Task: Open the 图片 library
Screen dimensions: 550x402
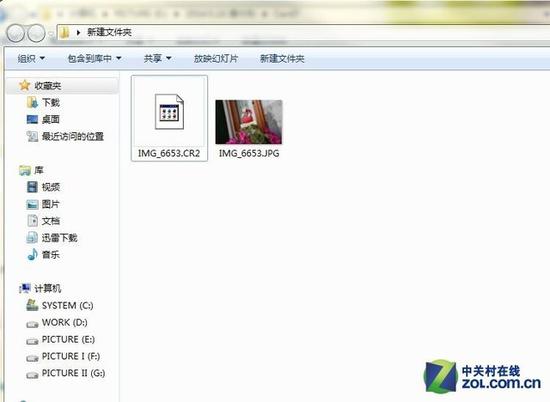Action: [x=51, y=204]
